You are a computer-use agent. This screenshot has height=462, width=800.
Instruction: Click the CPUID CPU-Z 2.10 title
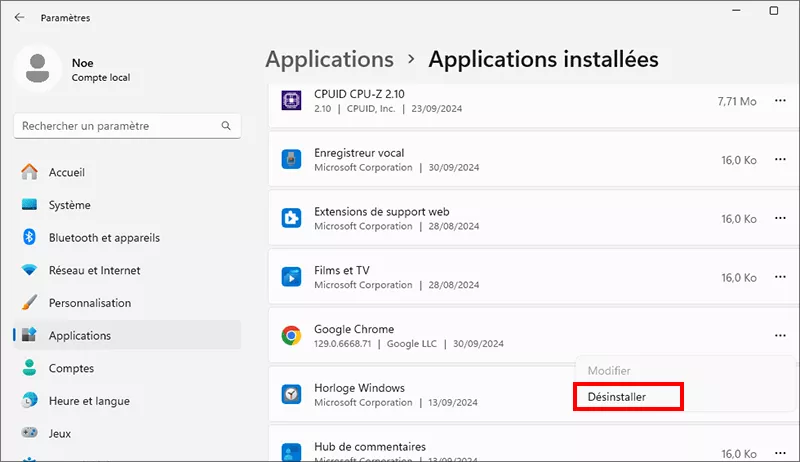[359, 94]
